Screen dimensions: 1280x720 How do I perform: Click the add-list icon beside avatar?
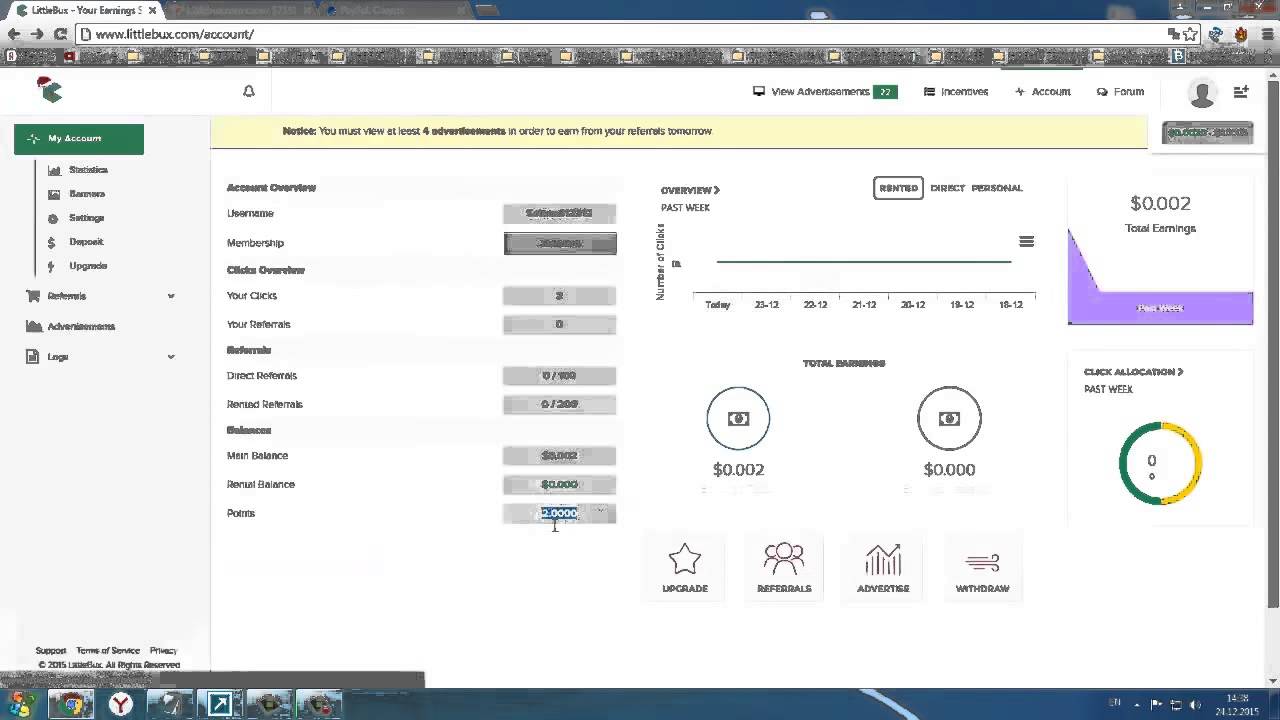(1241, 91)
